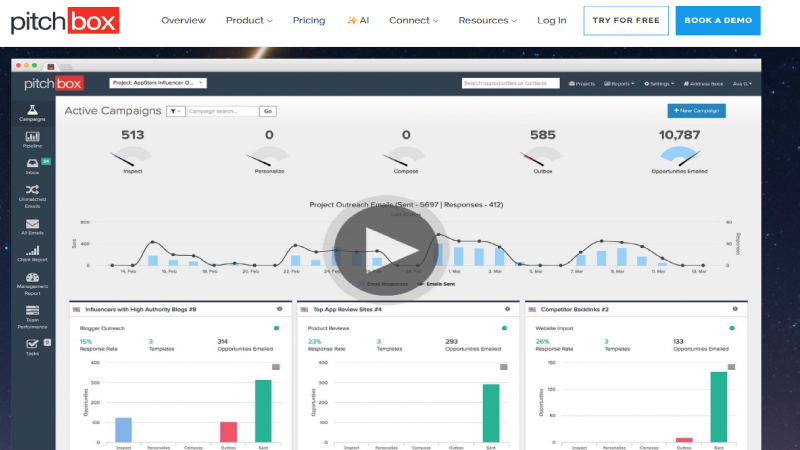Click the green status dot for Blogger Outreach

277,328
